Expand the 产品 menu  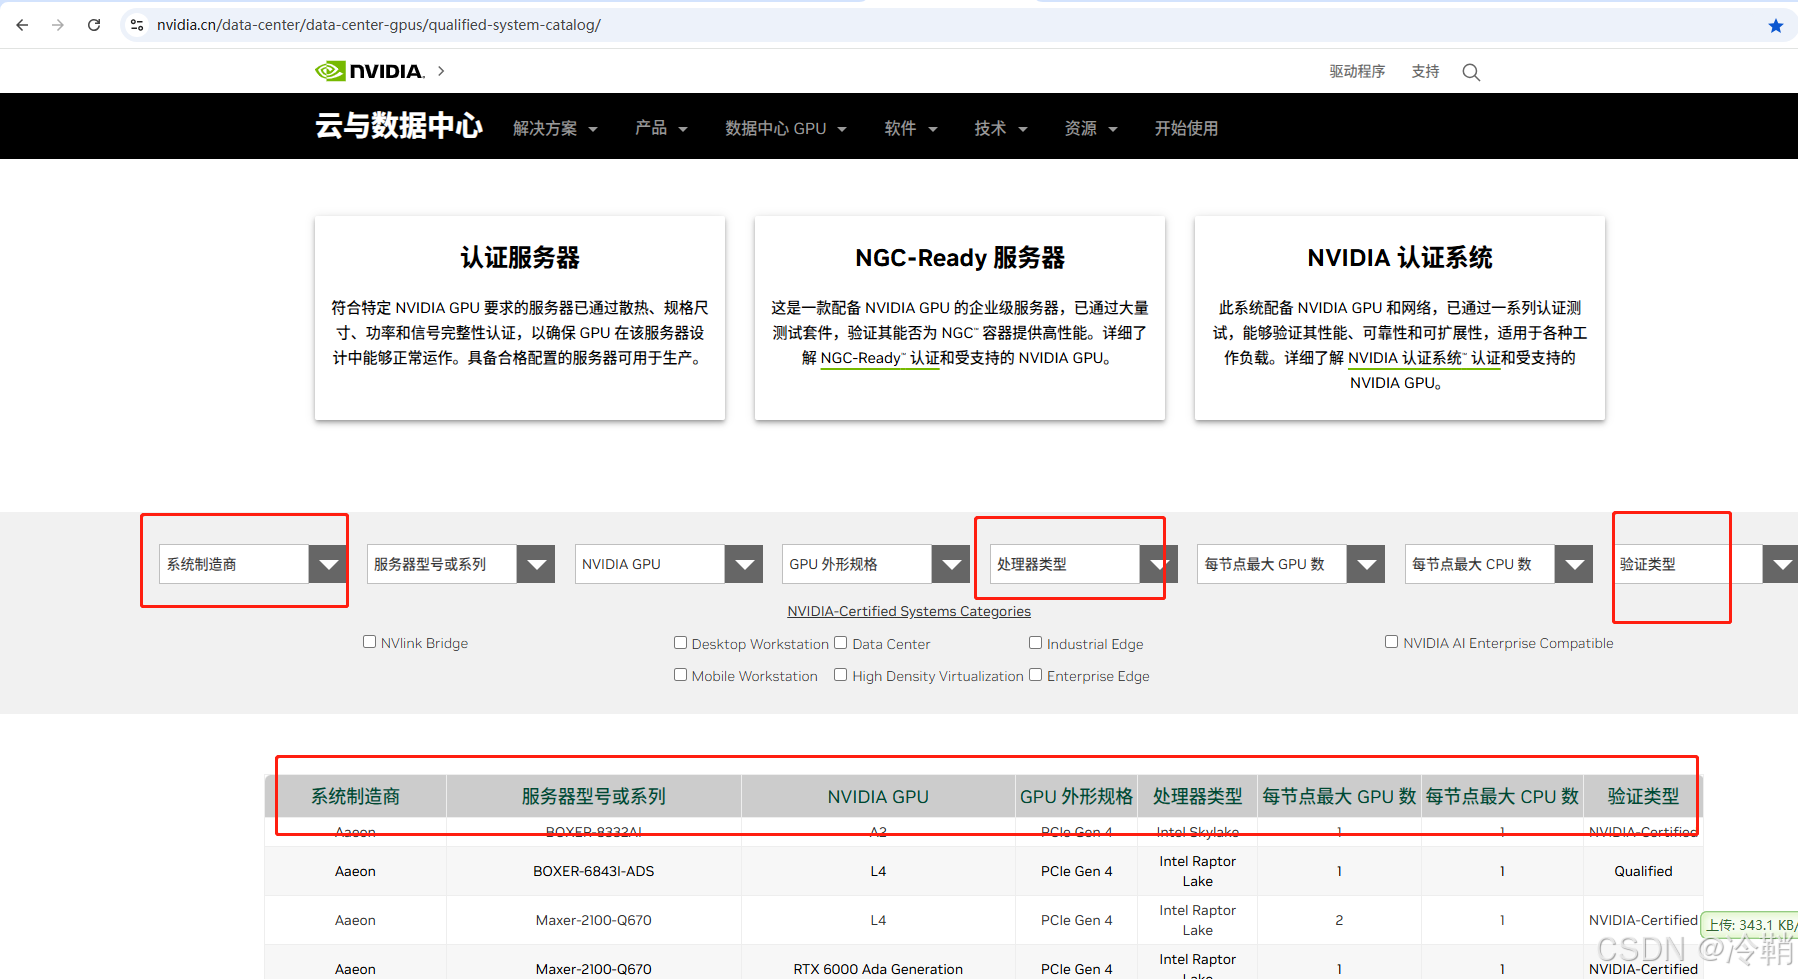click(x=661, y=128)
